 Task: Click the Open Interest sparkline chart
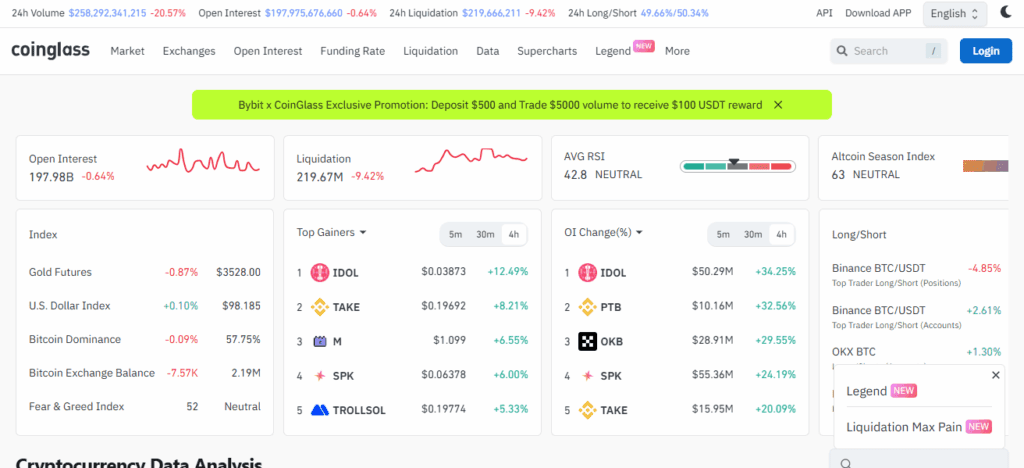[x=203, y=163]
